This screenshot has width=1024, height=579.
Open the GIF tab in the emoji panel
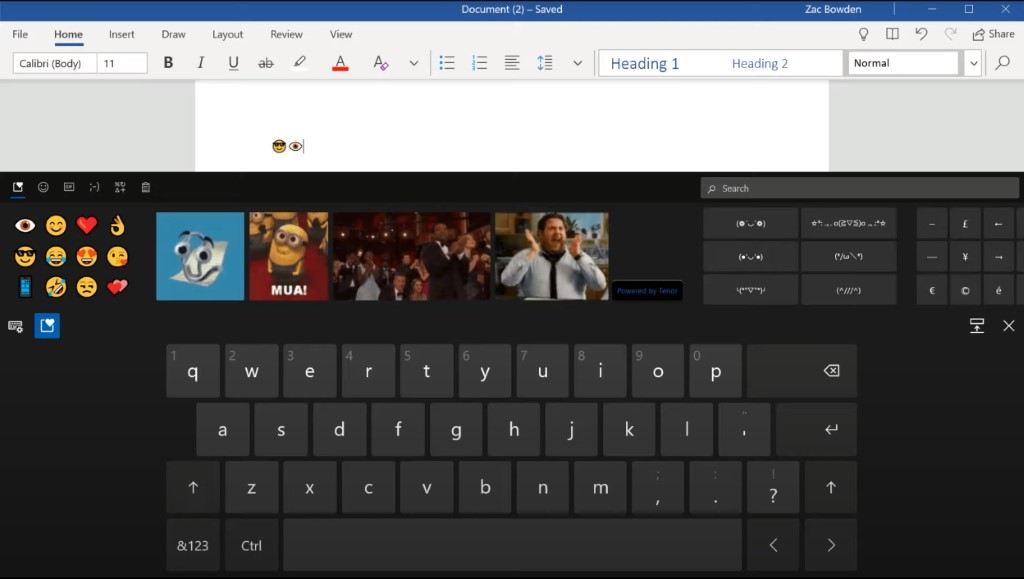point(69,187)
